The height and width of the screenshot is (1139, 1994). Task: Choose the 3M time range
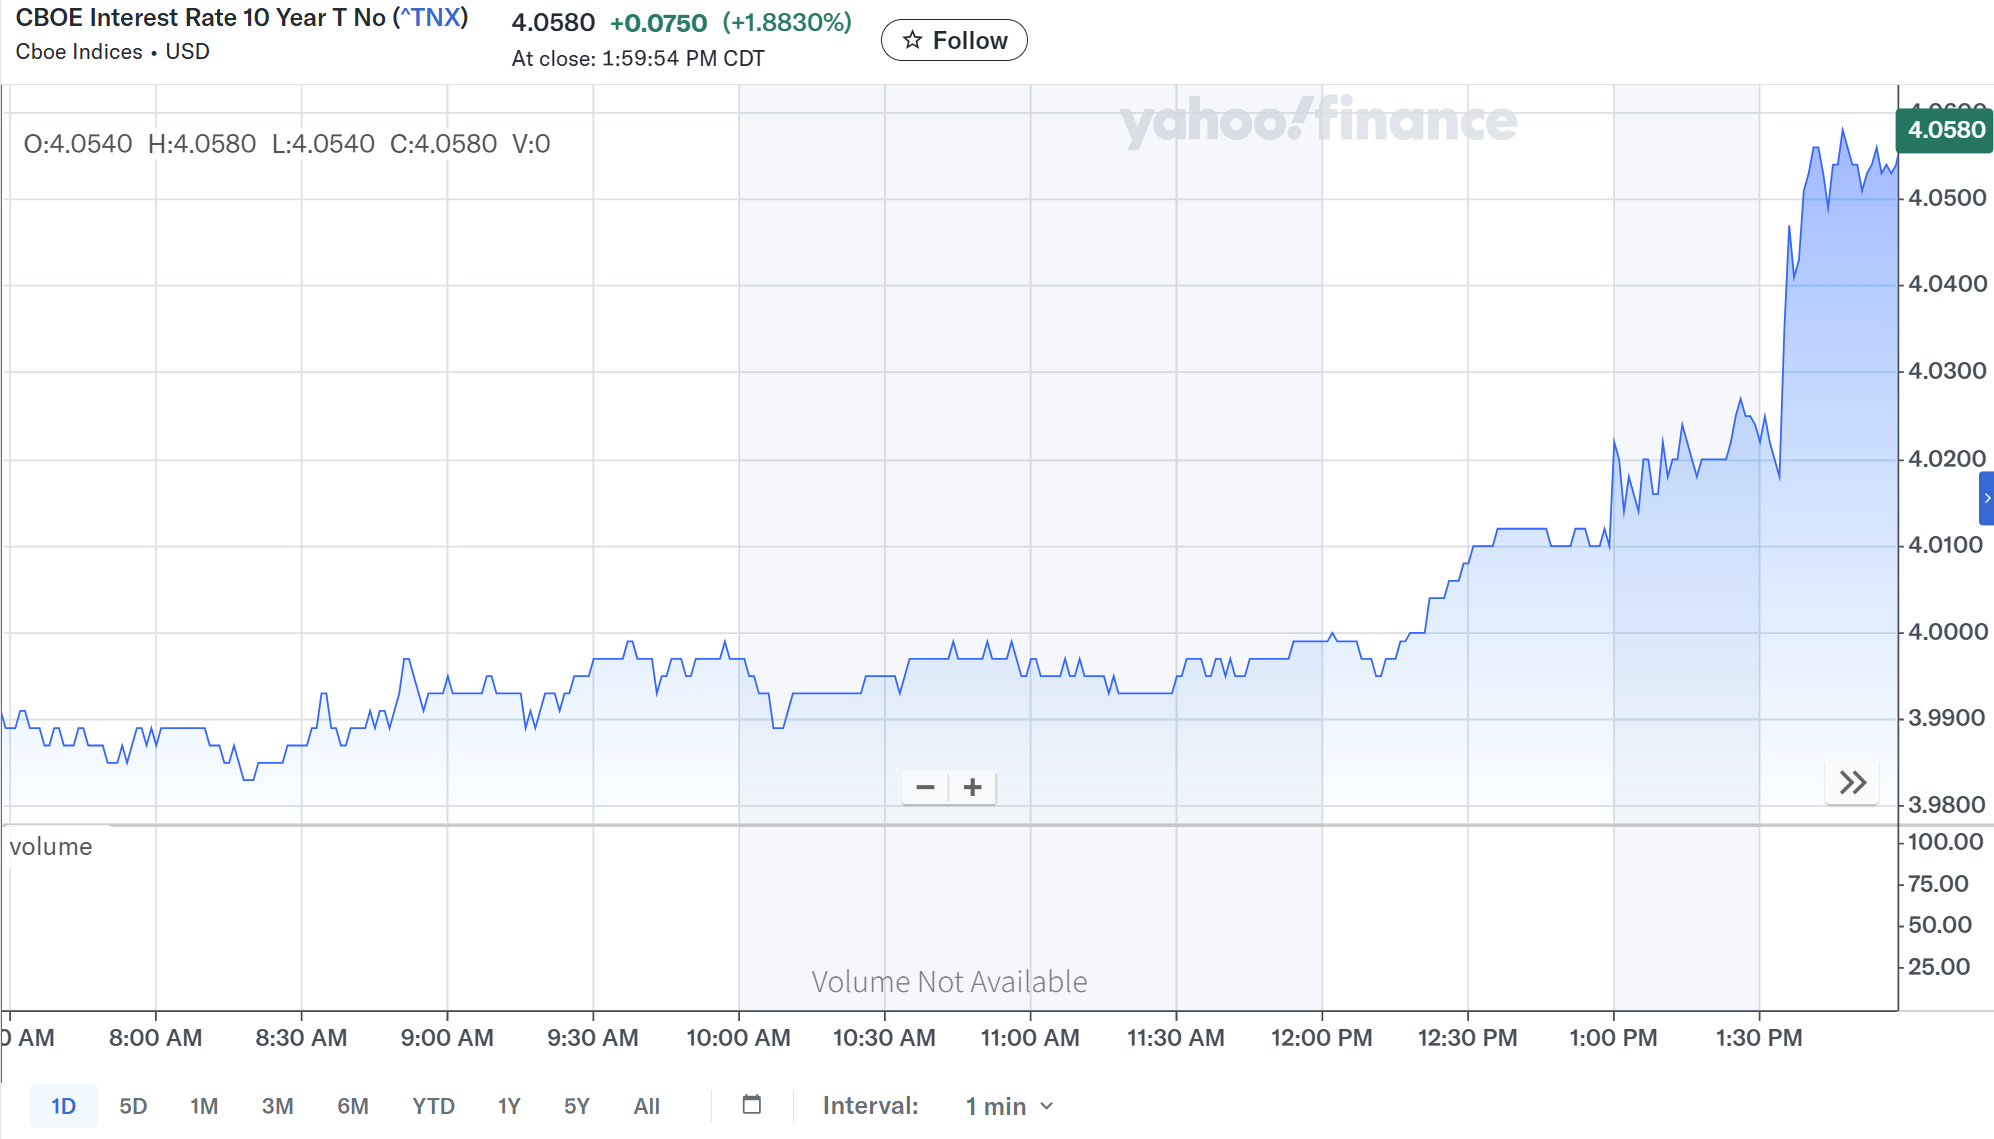pos(277,1106)
